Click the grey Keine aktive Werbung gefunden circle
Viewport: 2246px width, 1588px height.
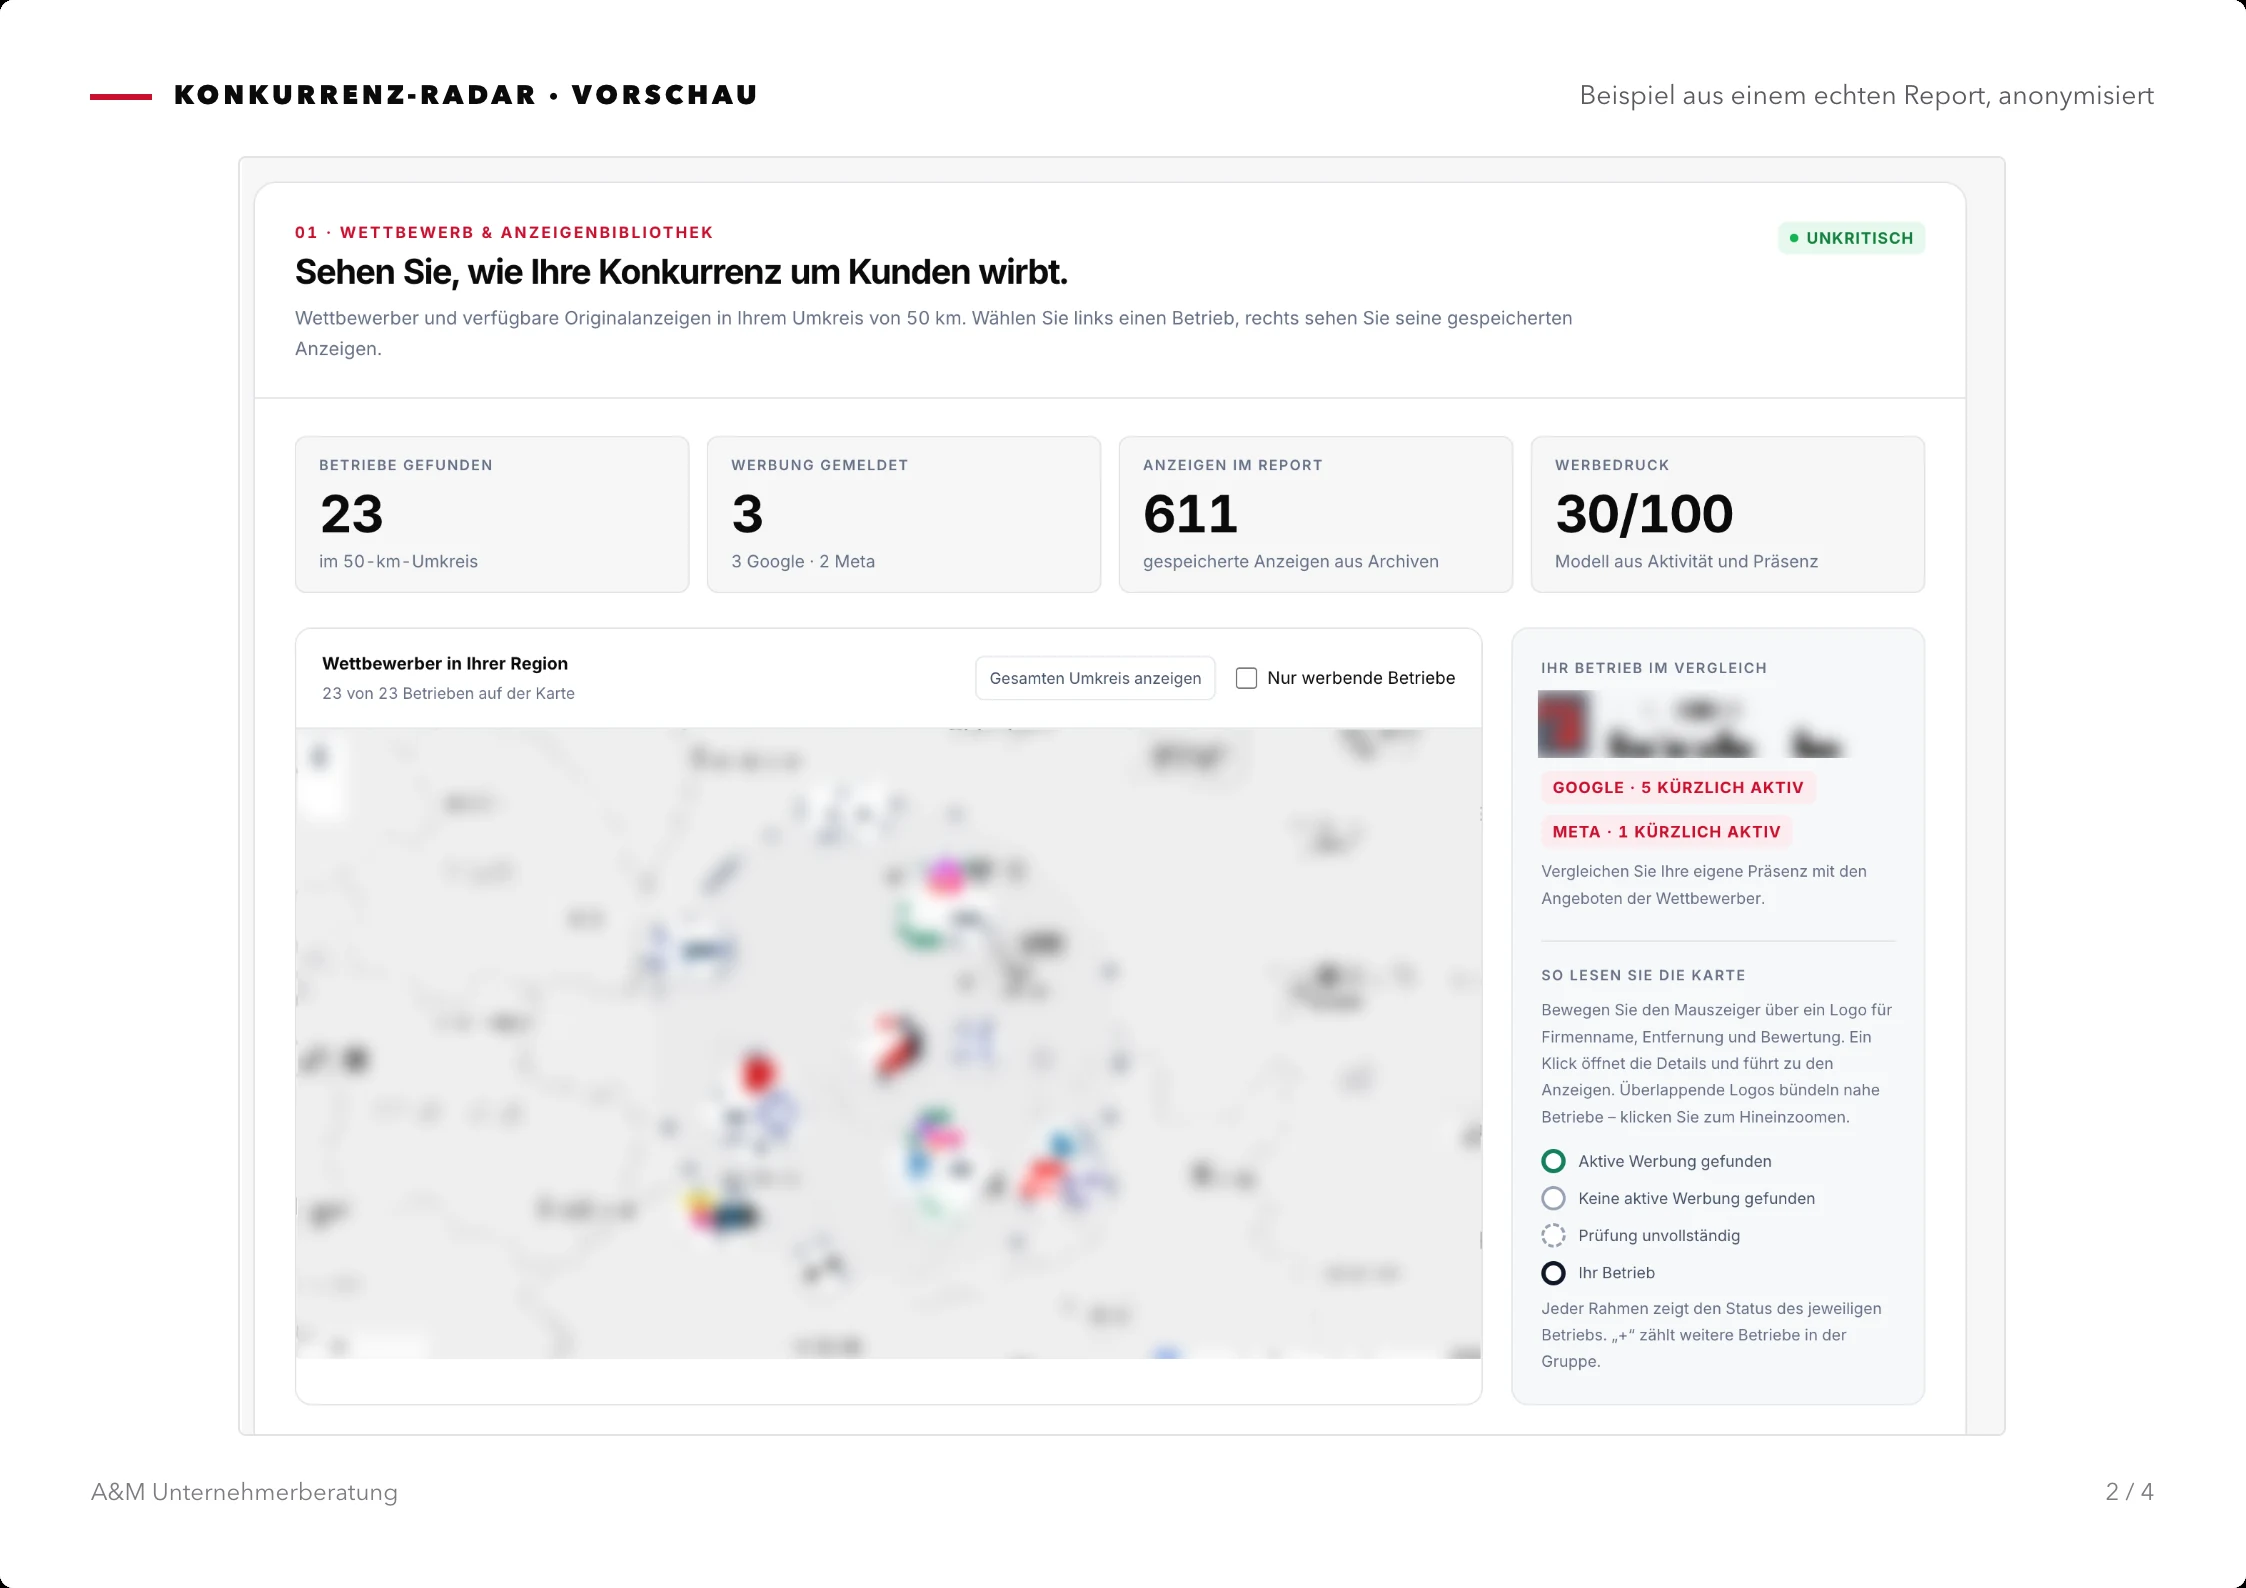[x=1553, y=1198]
